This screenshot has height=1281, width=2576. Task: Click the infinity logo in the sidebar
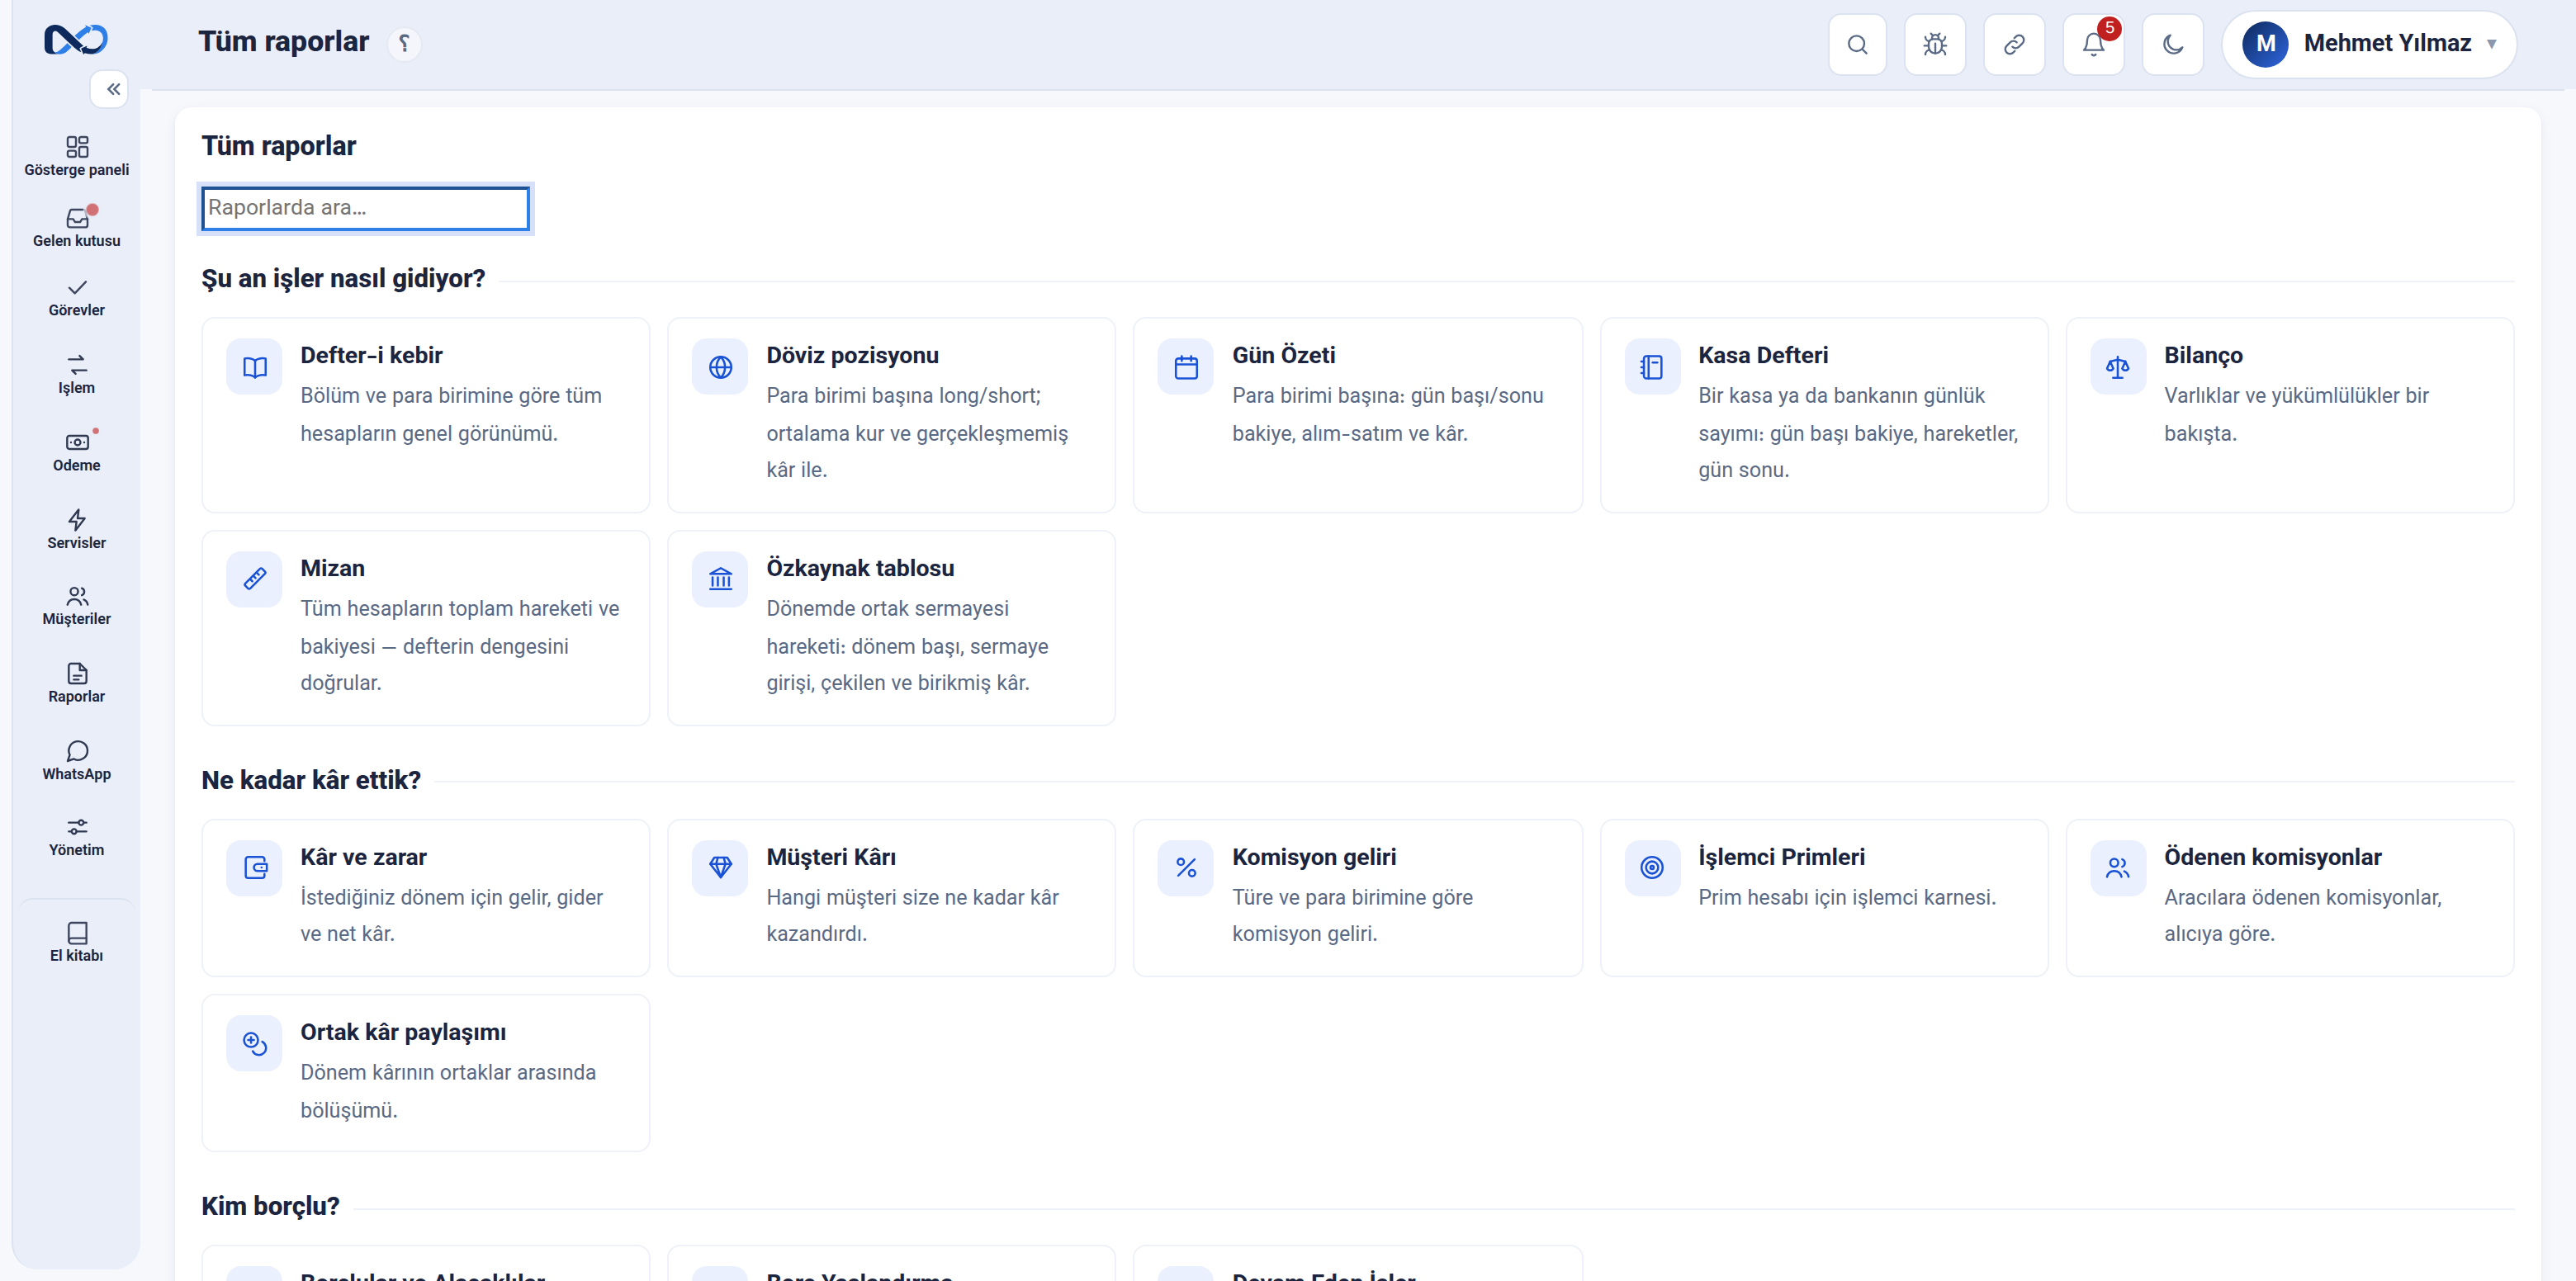coord(76,40)
